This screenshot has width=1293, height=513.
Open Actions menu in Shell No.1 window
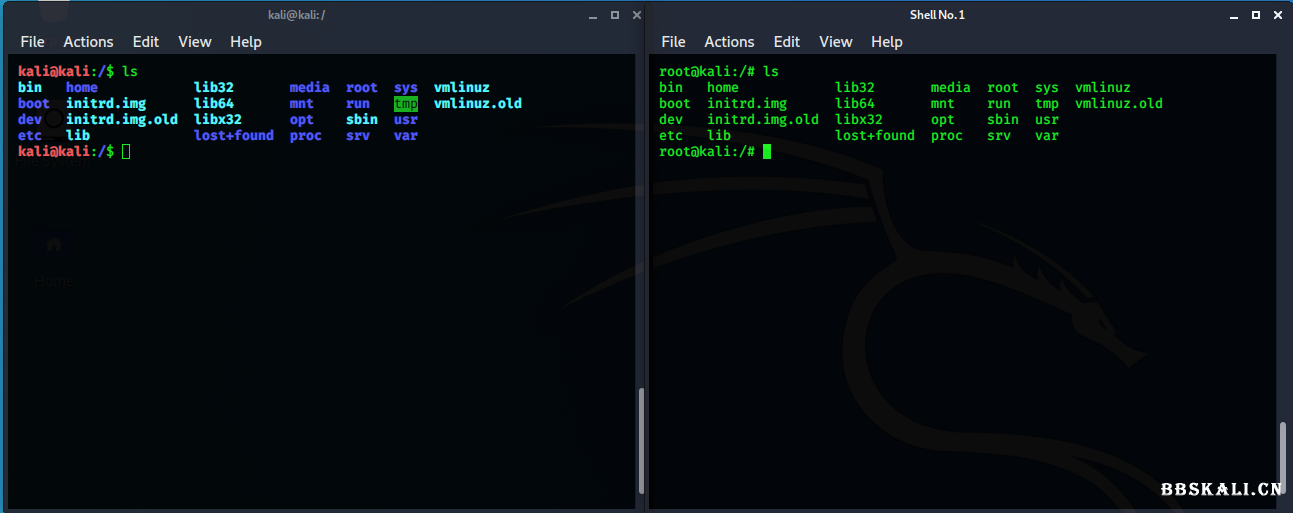click(729, 41)
